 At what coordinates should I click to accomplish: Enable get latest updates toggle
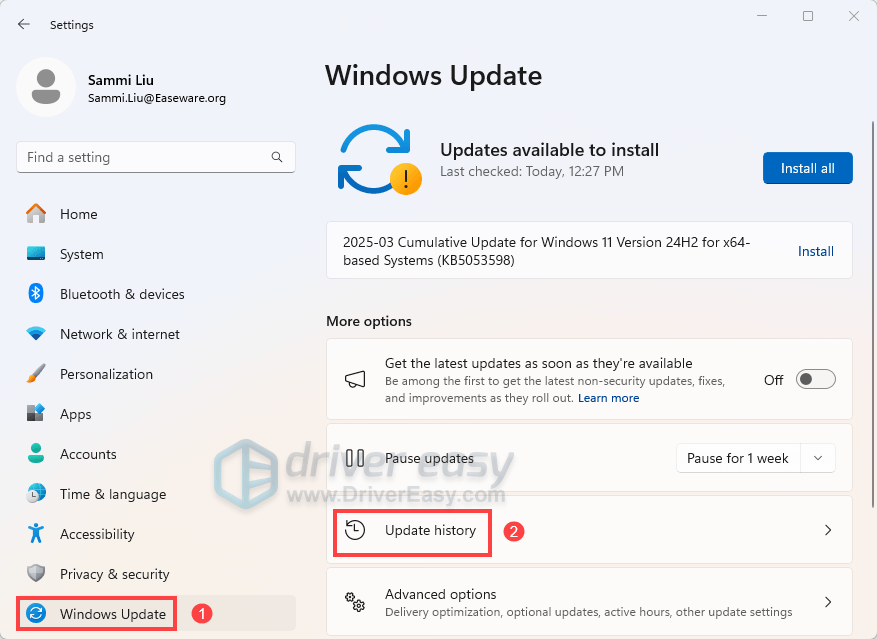[815, 380]
